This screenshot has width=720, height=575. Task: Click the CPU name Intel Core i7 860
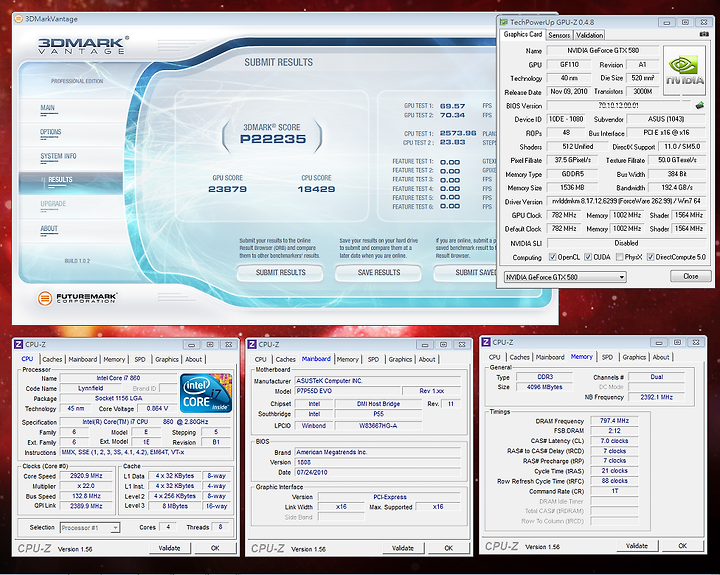point(118,378)
